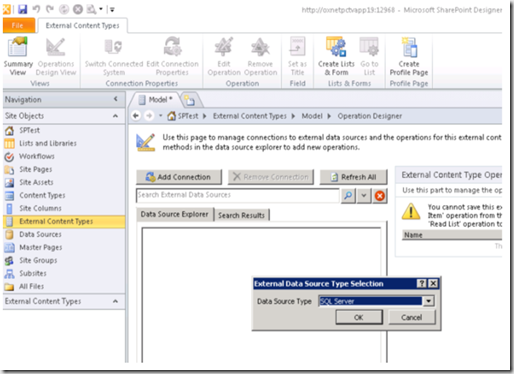
Task: Open Site Assets in navigation
Action: pyautogui.click(x=64, y=182)
